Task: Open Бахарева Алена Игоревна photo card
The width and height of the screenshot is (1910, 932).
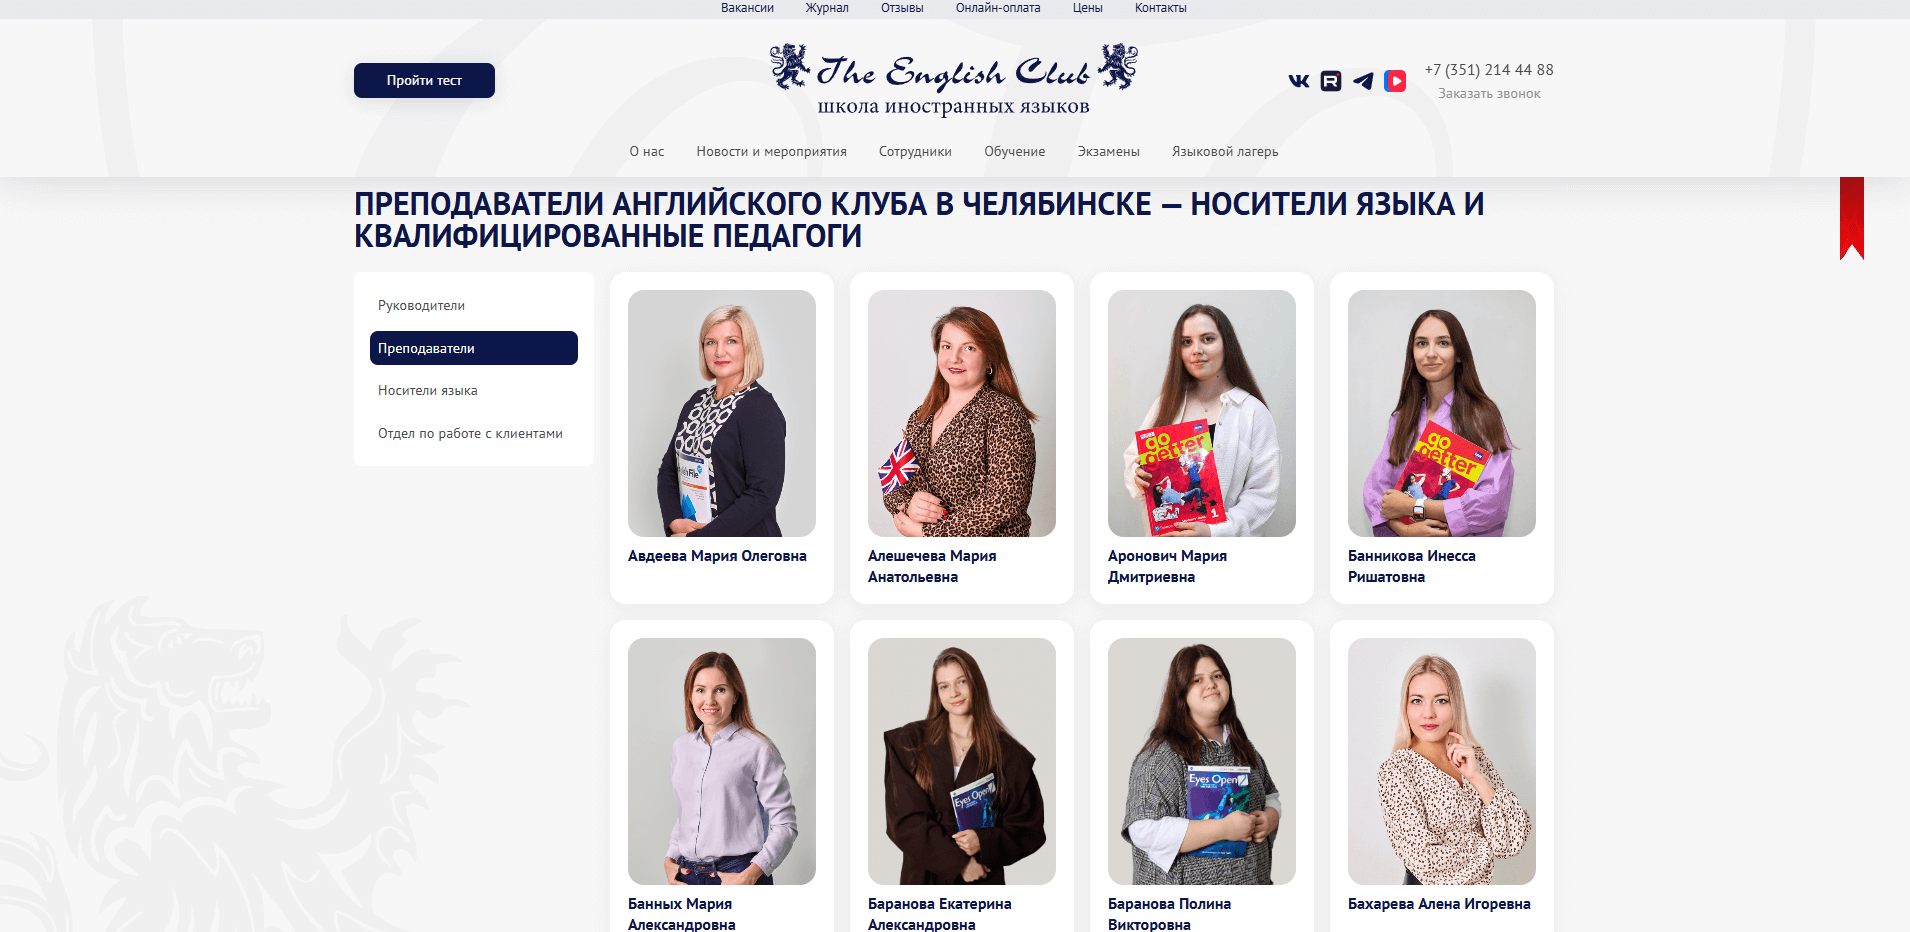Action: (1442, 761)
